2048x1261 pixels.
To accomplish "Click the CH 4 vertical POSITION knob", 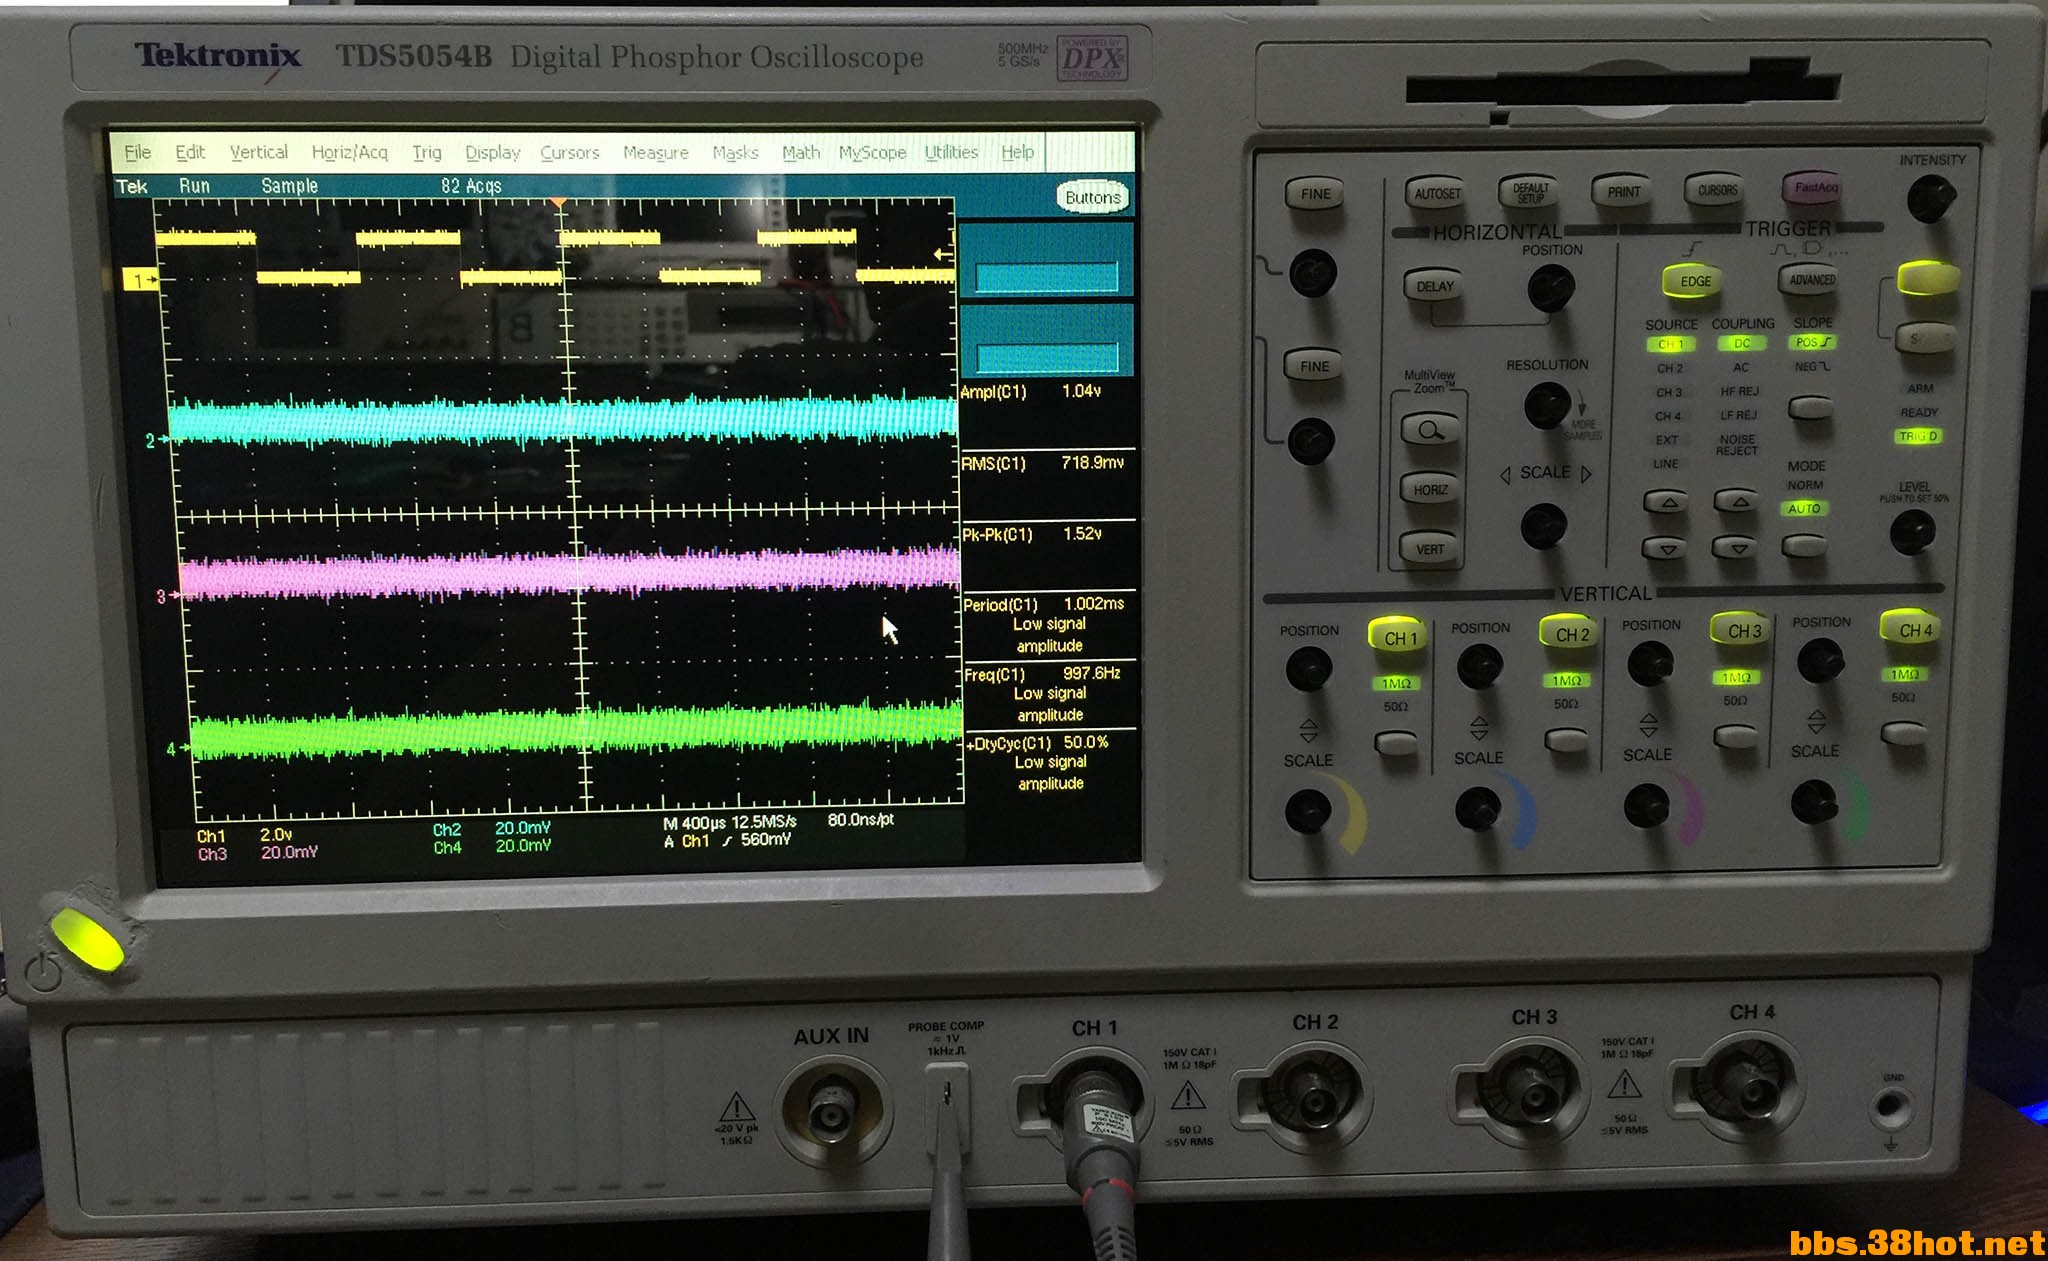I will [1820, 662].
